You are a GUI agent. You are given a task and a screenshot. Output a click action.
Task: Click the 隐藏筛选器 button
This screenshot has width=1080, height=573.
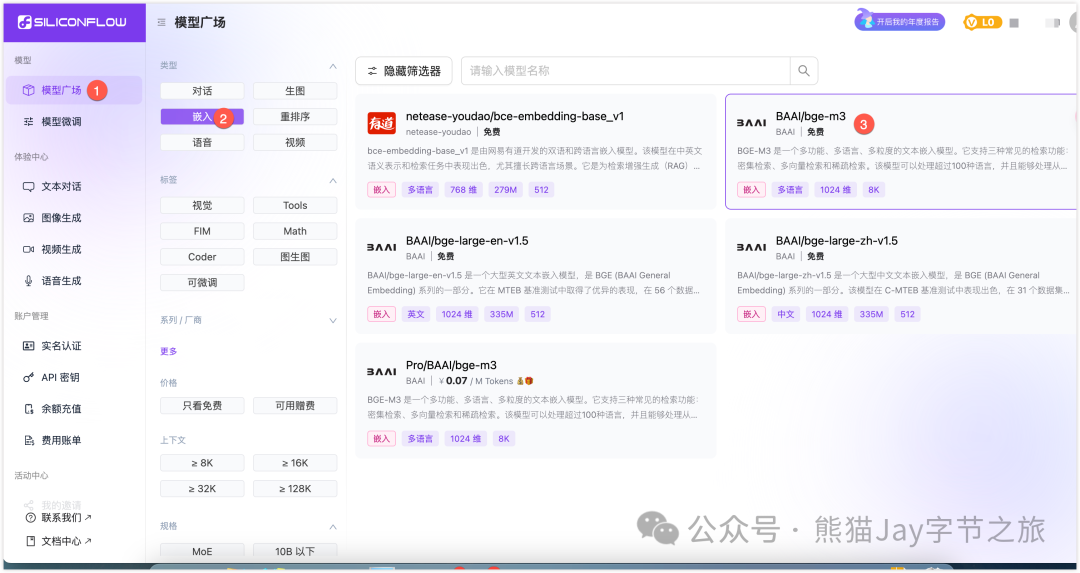(404, 71)
